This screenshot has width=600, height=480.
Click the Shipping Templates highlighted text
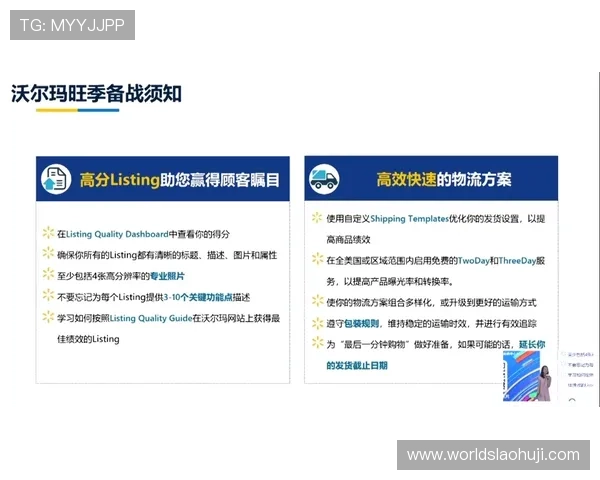tap(409, 219)
